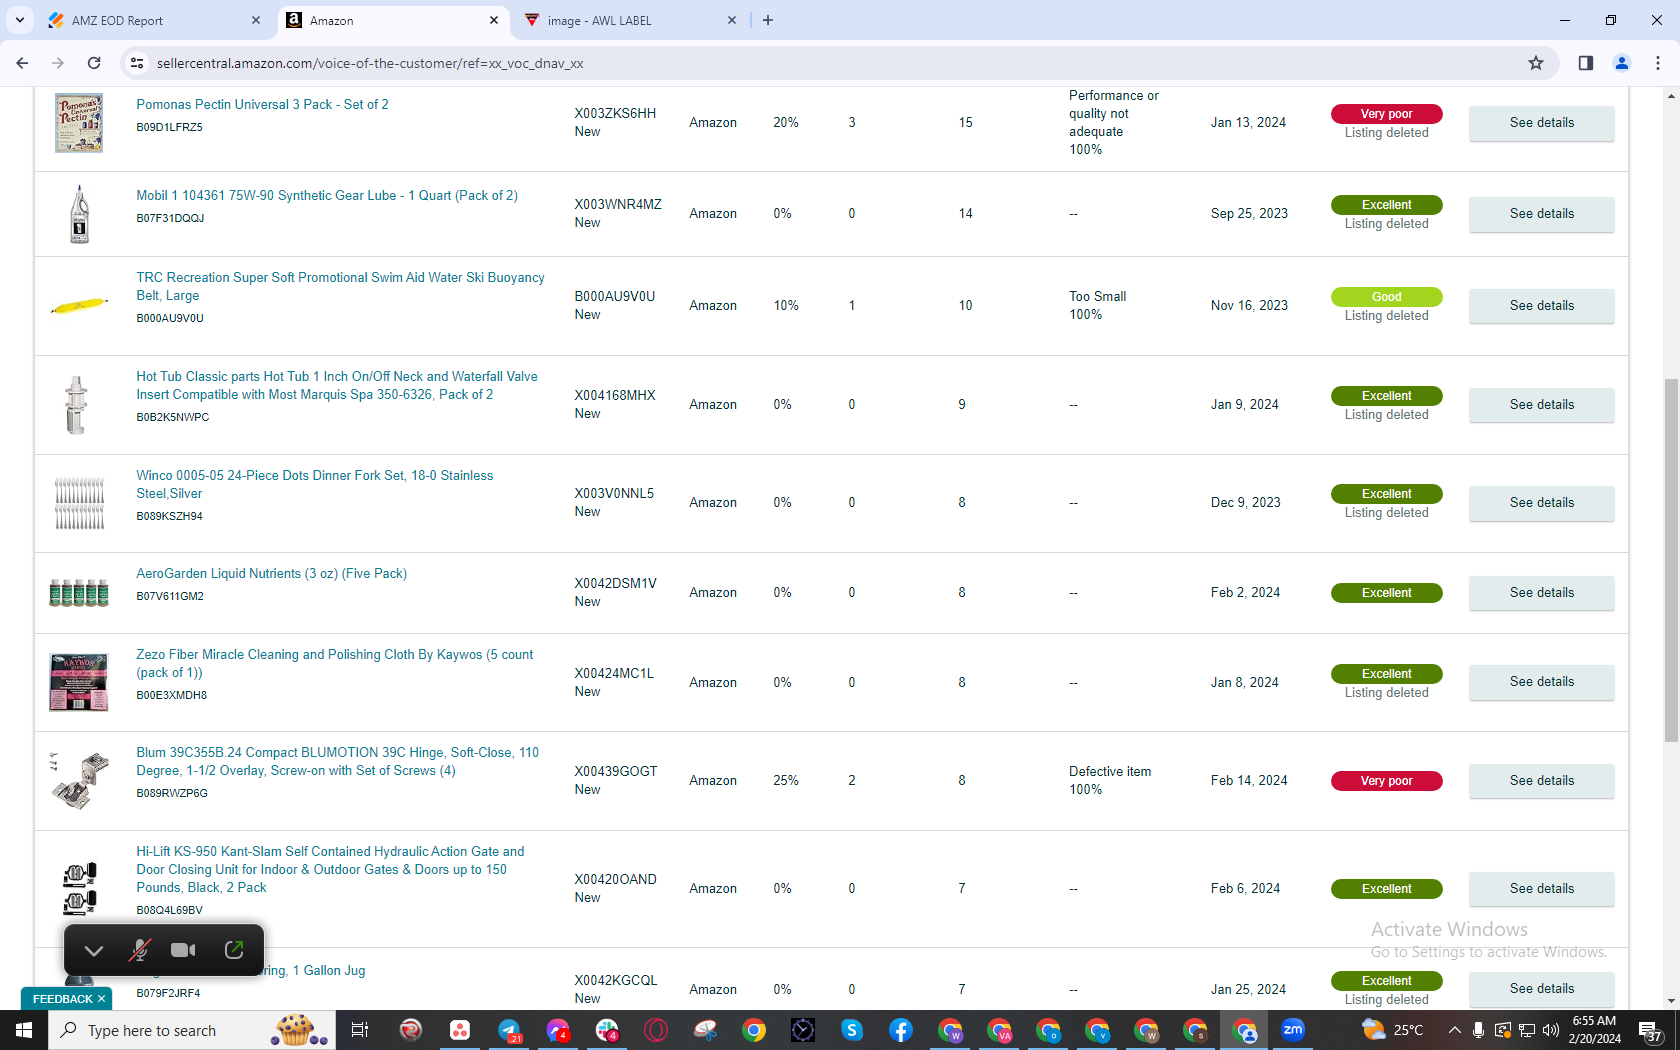Show hidden system tray icons
This screenshot has width=1680, height=1050.
(x=1454, y=1030)
